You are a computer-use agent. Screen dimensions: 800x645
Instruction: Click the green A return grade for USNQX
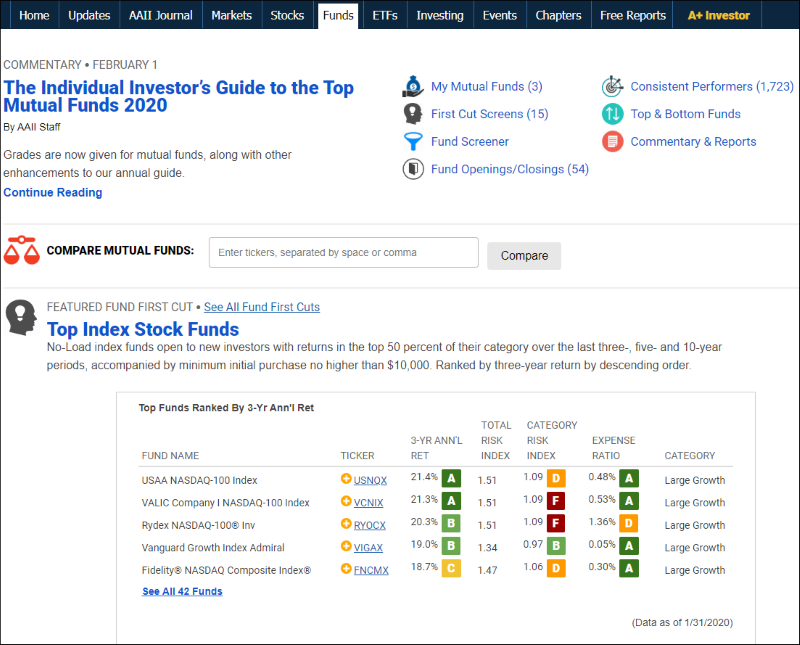point(451,479)
